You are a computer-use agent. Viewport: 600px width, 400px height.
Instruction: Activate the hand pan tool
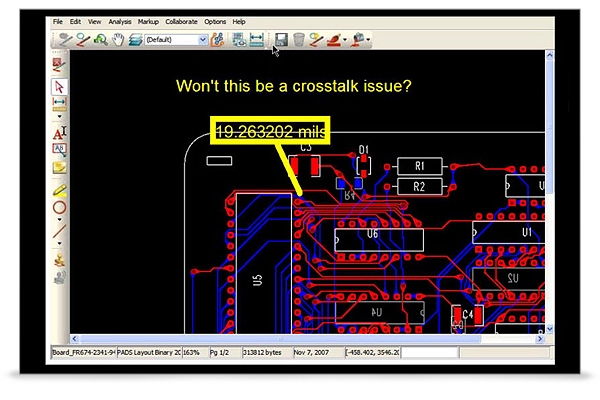[117, 40]
